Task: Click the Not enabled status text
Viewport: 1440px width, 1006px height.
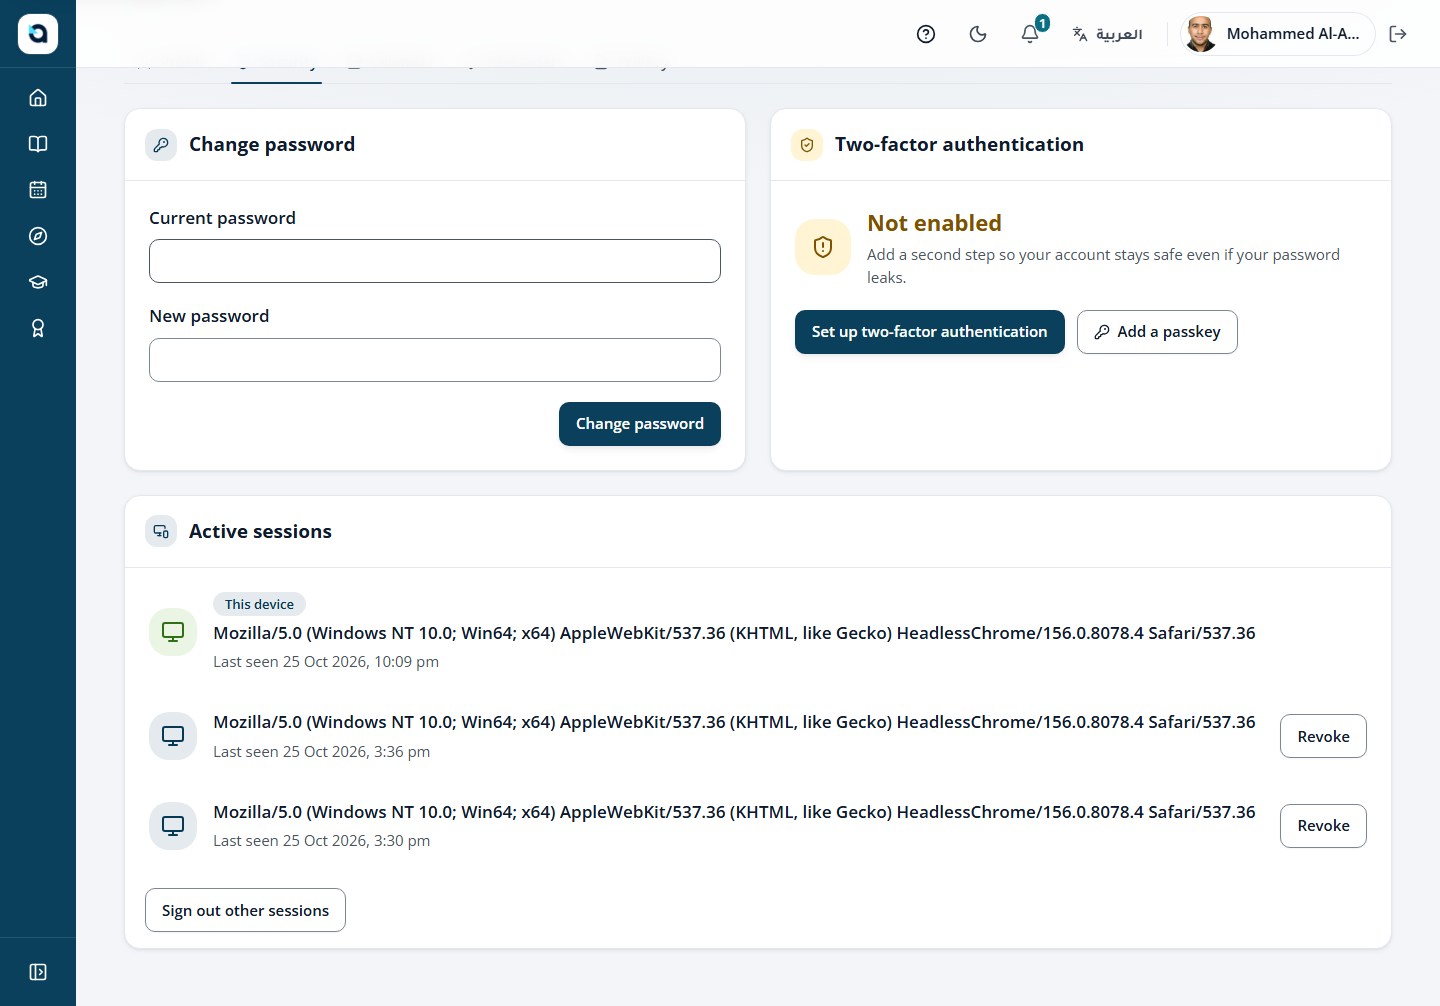Action: point(934,223)
